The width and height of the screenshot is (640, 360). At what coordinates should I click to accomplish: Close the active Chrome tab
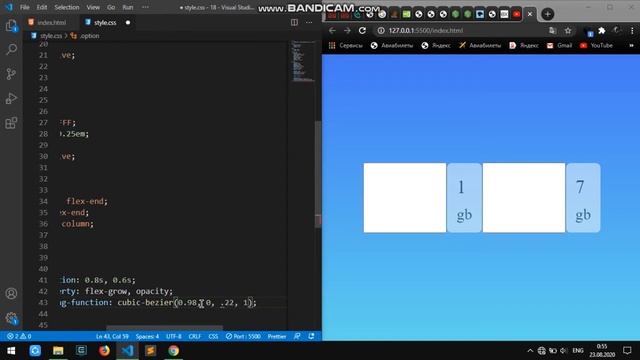(x=530, y=14)
